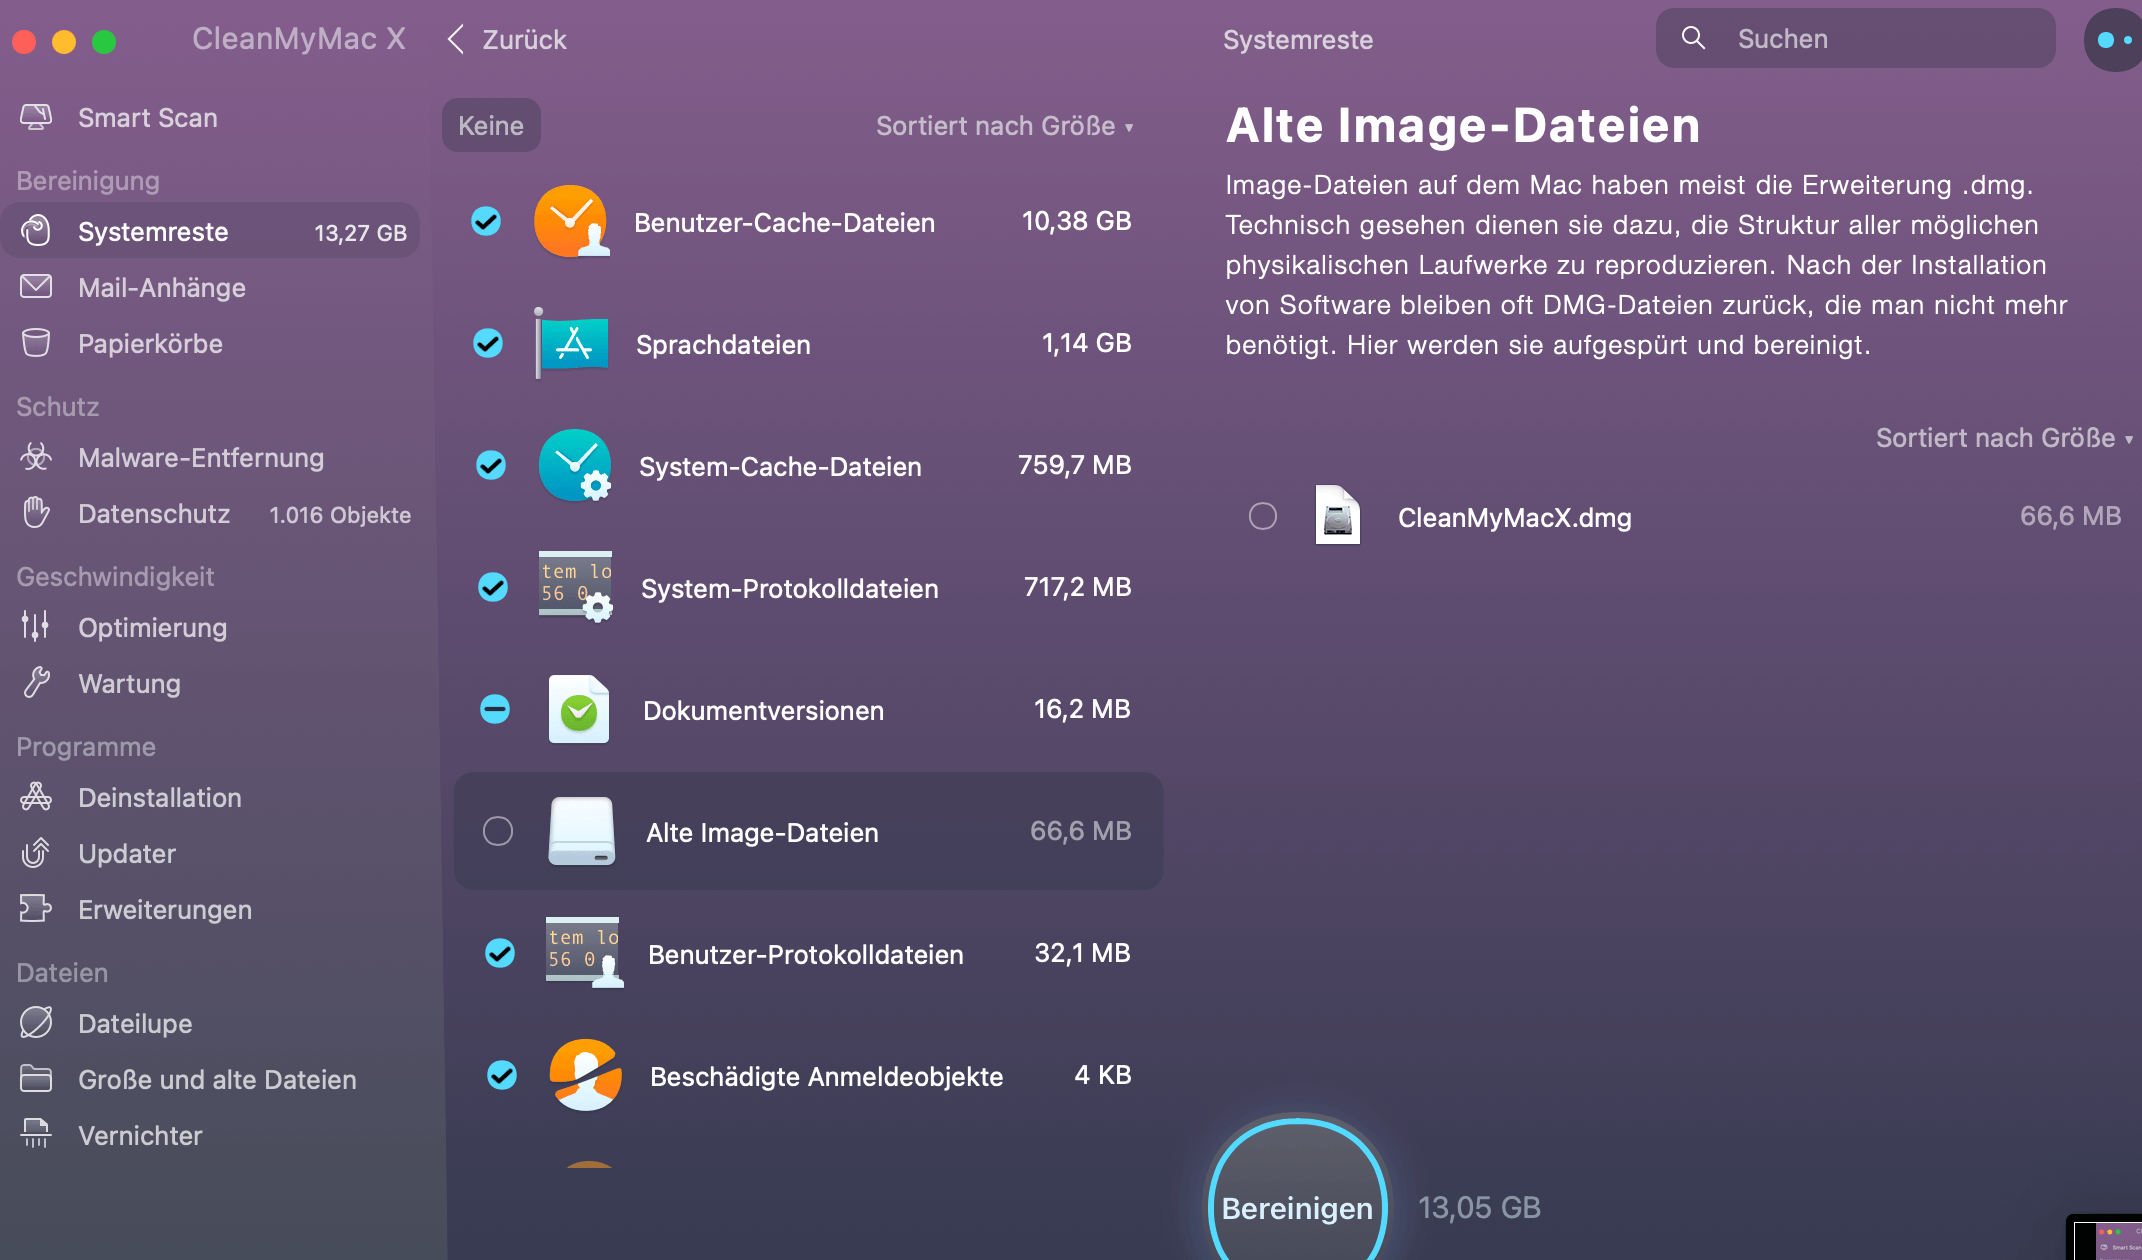Click the Optimierung sliders icon
This screenshot has height=1260, width=2142.
pyautogui.click(x=36, y=627)
